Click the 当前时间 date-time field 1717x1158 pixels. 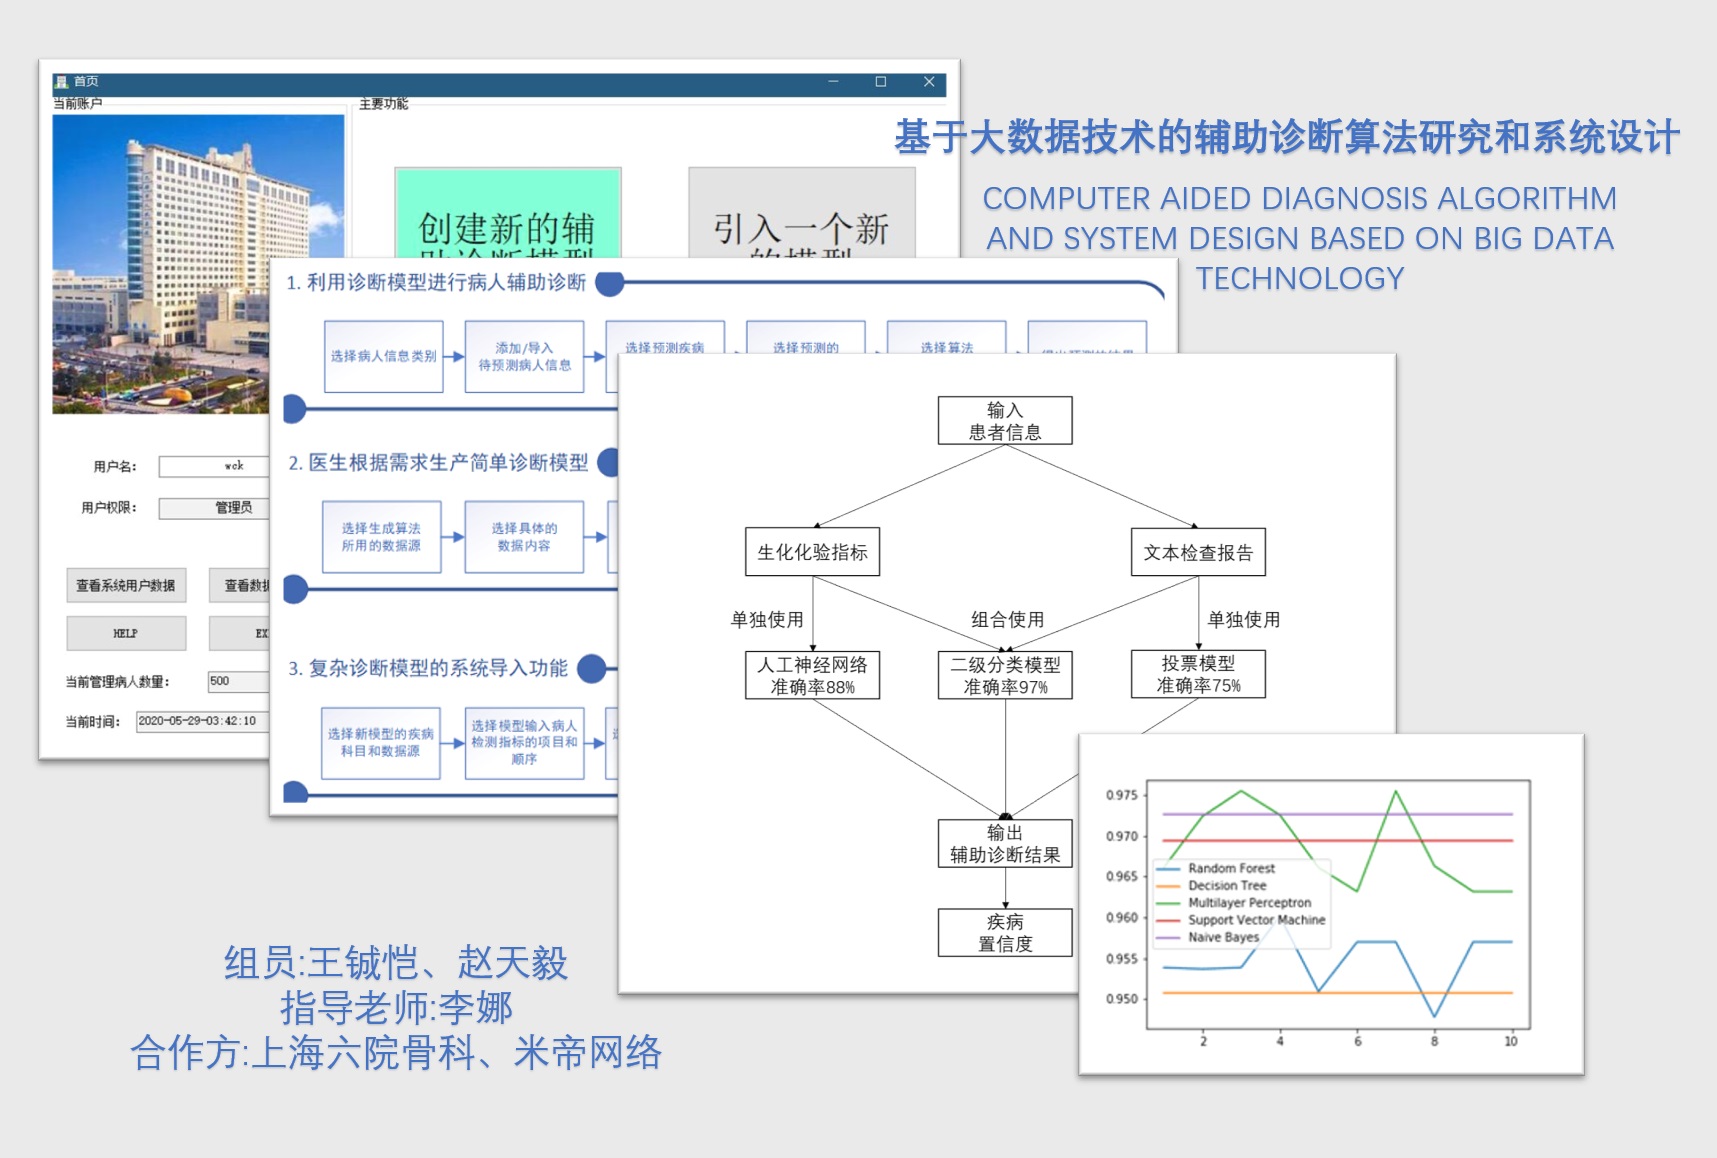coord(202,721)
